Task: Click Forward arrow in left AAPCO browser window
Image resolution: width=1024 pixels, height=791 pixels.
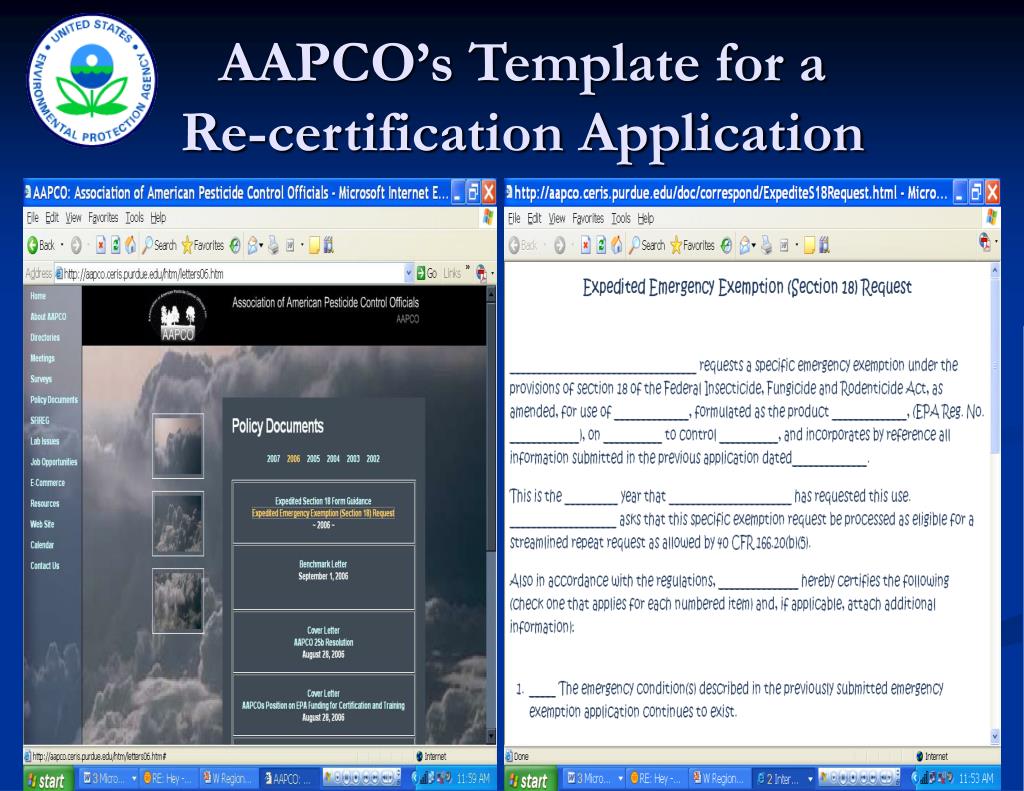Action: (x=76, y=246)
